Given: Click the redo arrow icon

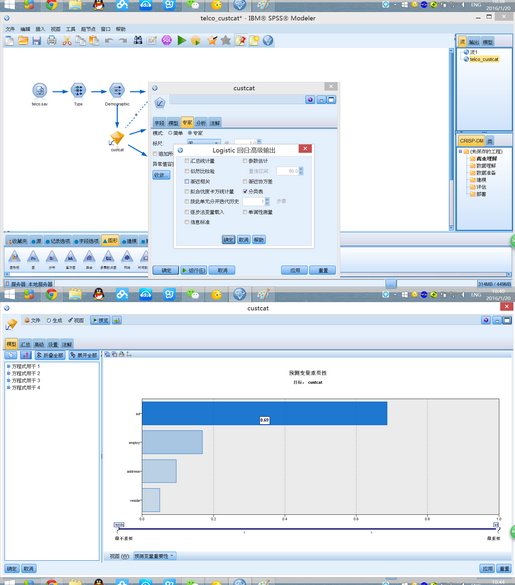Looking at the screenshot, I should pos(123,41).
